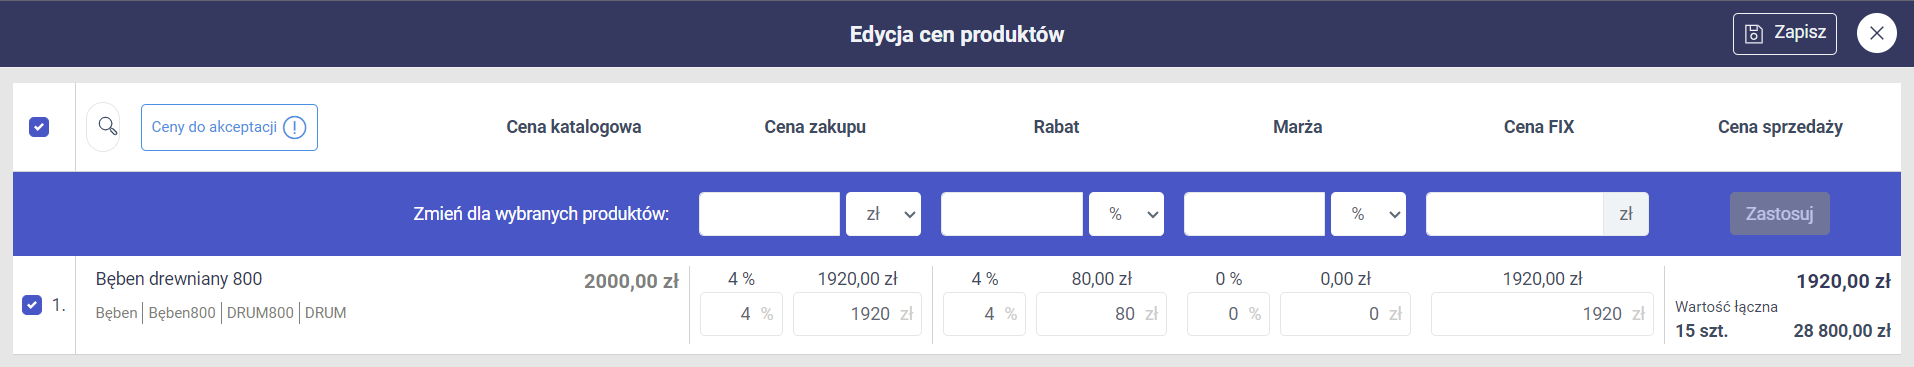Screen dimensions: 1914x367
Task: Open the % unit dropdown for Rabat
Action: pyautogui.click(x=1126, y=214)
